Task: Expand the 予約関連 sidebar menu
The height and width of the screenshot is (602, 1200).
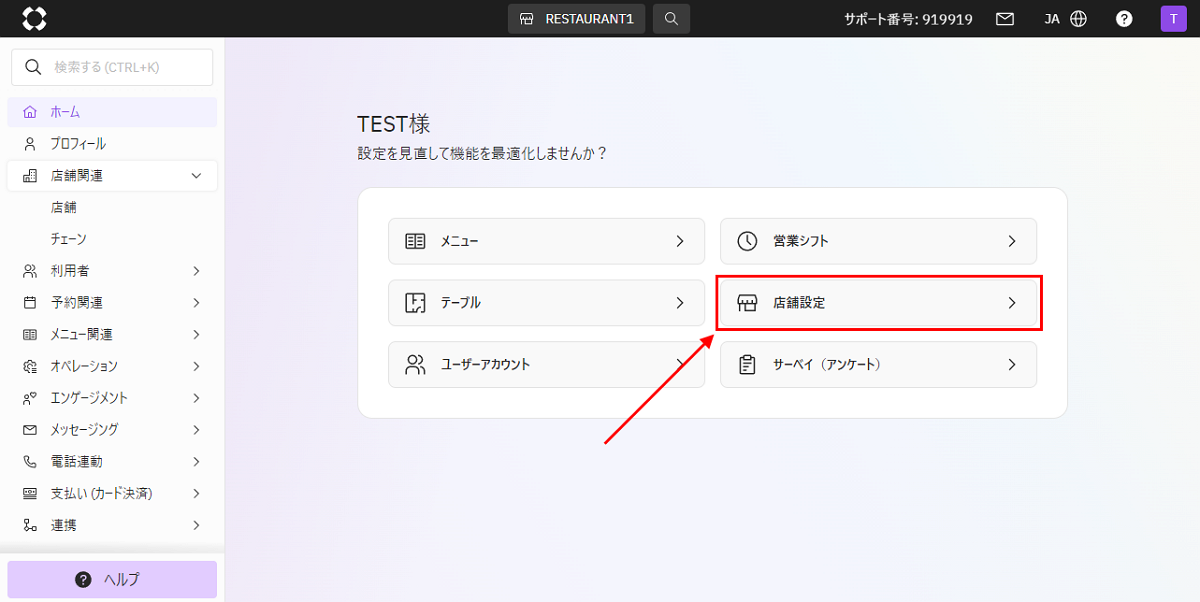Action: pos(196,303)
